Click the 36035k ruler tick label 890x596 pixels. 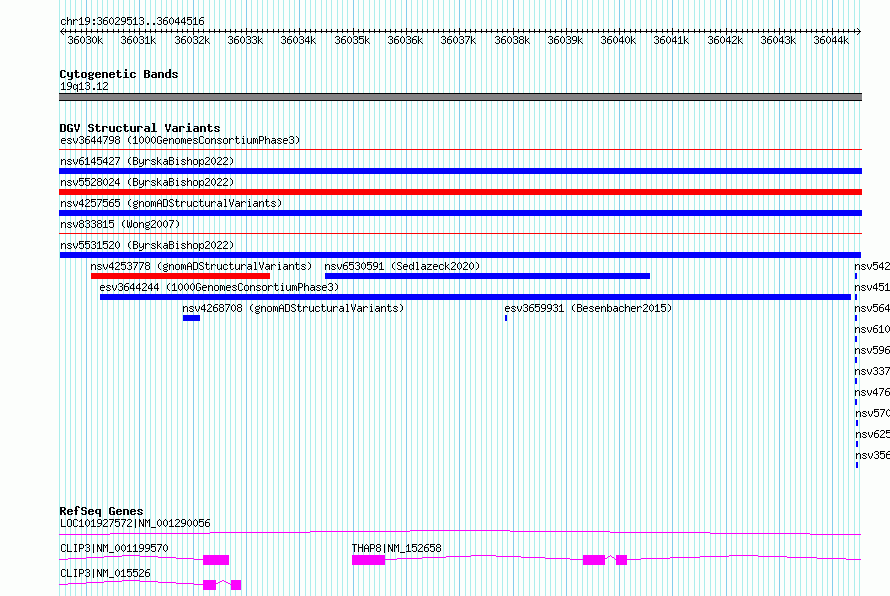coord(352,40)
